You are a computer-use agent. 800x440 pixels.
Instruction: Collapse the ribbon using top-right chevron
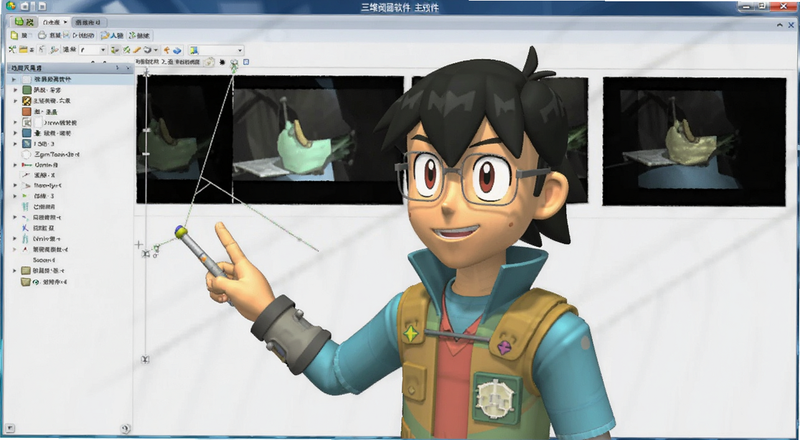780,25
